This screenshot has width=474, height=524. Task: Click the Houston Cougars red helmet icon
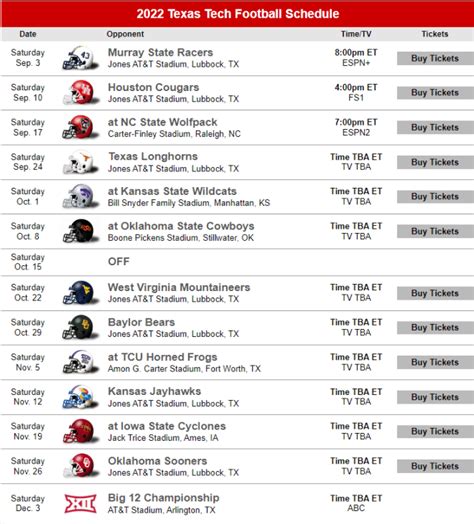pos(81,92)
